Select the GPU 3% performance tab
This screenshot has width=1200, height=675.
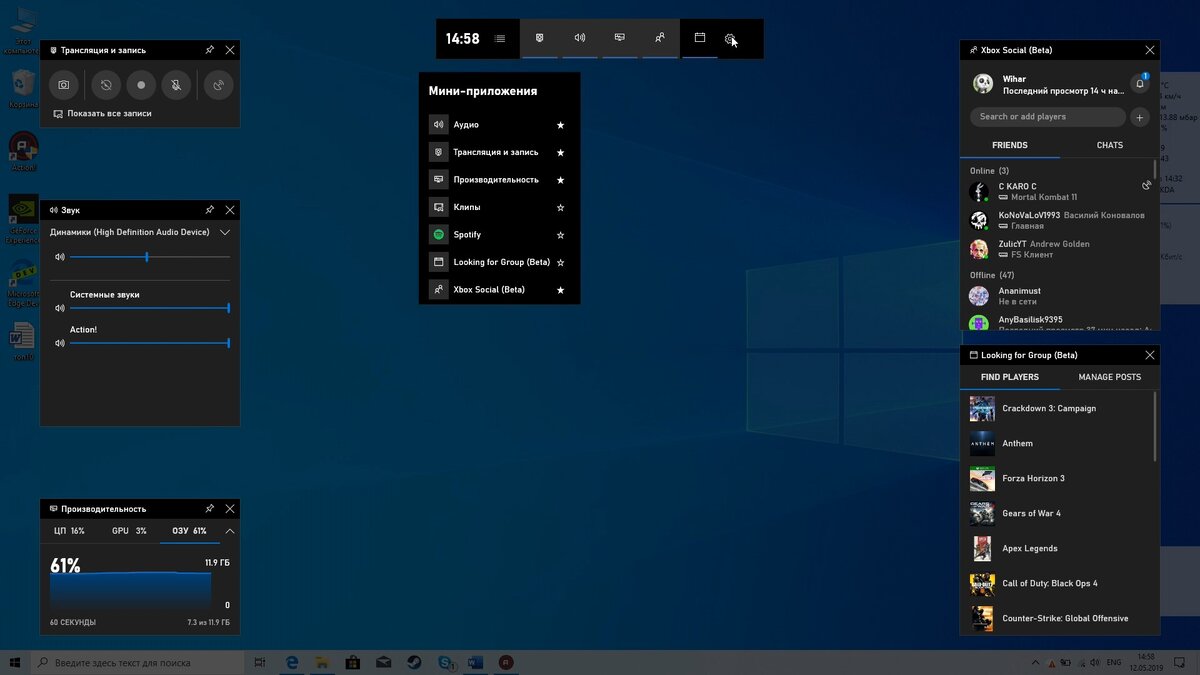click(x=129, y=531)
